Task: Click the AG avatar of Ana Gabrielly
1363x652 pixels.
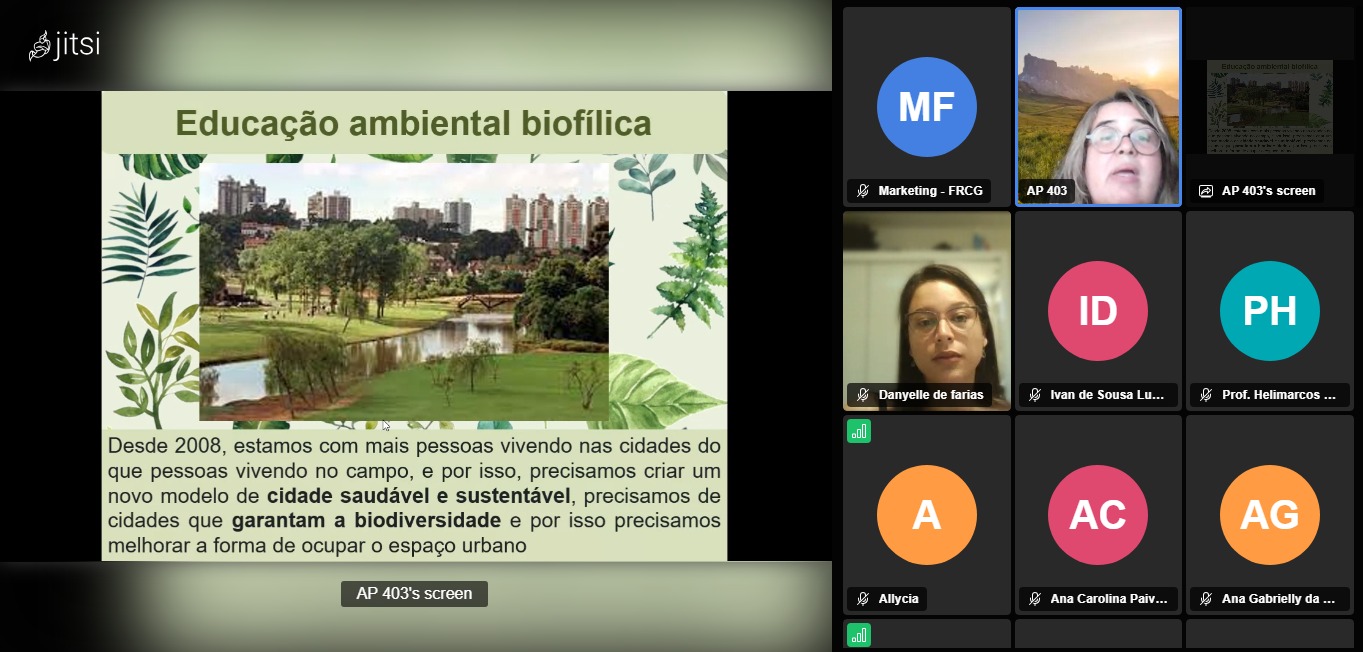Action: (x=1269, y=515)
